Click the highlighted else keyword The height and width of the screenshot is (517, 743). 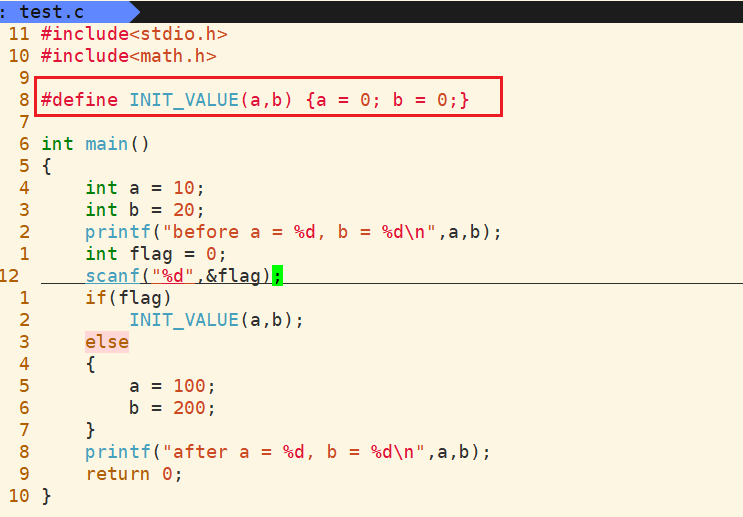(106, 342)
